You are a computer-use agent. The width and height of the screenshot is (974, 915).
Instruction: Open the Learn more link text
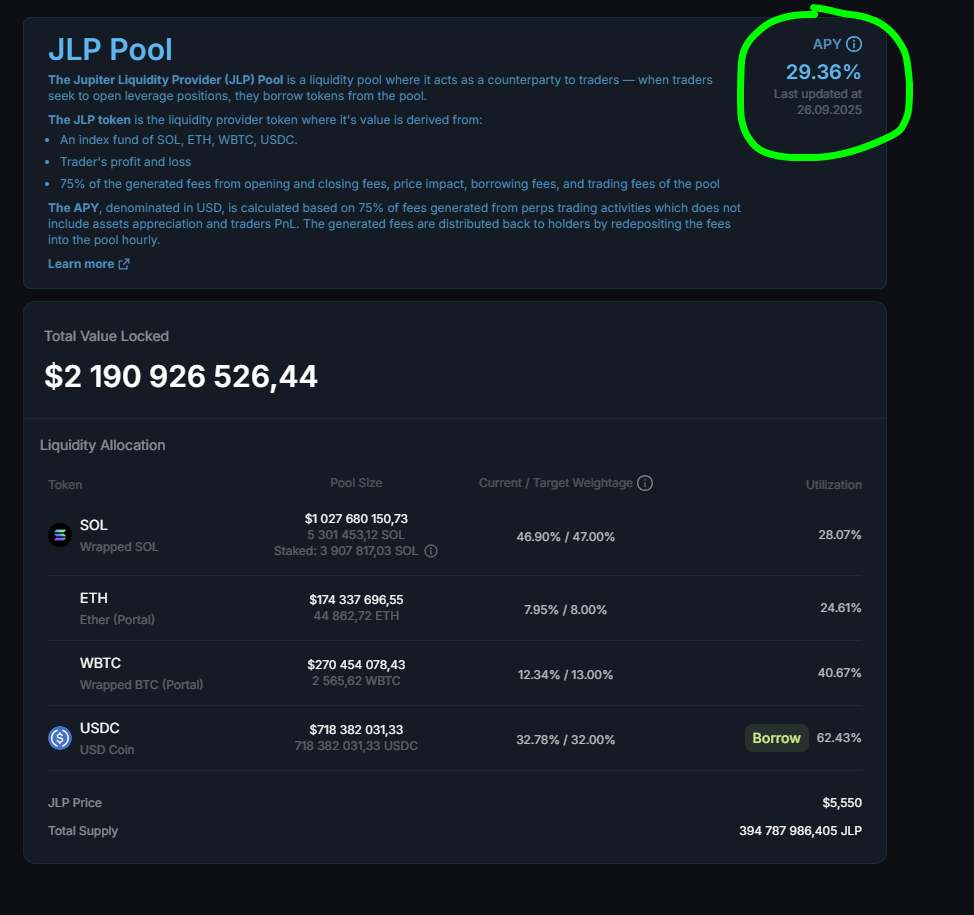coord(81,264)
